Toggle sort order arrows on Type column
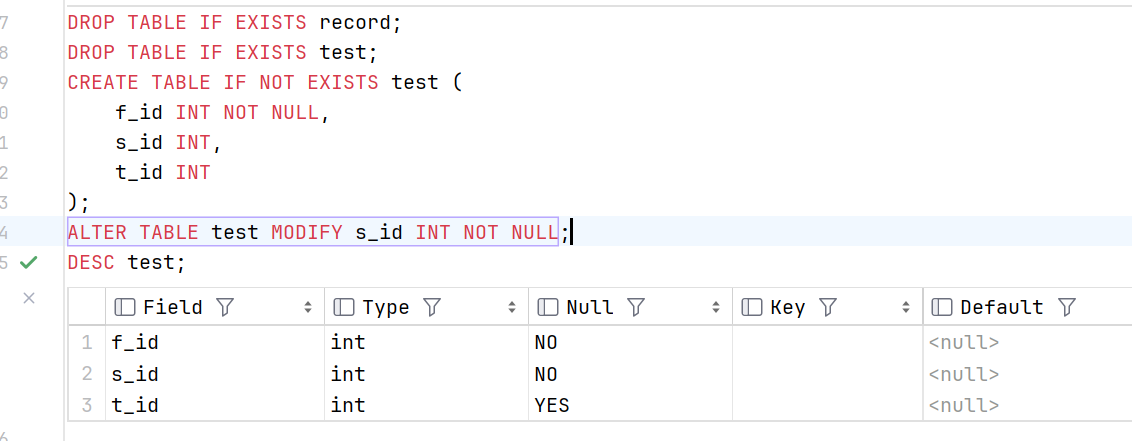Image resolution: width=1132 pixels, height=441 pixels. pos(512,307)
